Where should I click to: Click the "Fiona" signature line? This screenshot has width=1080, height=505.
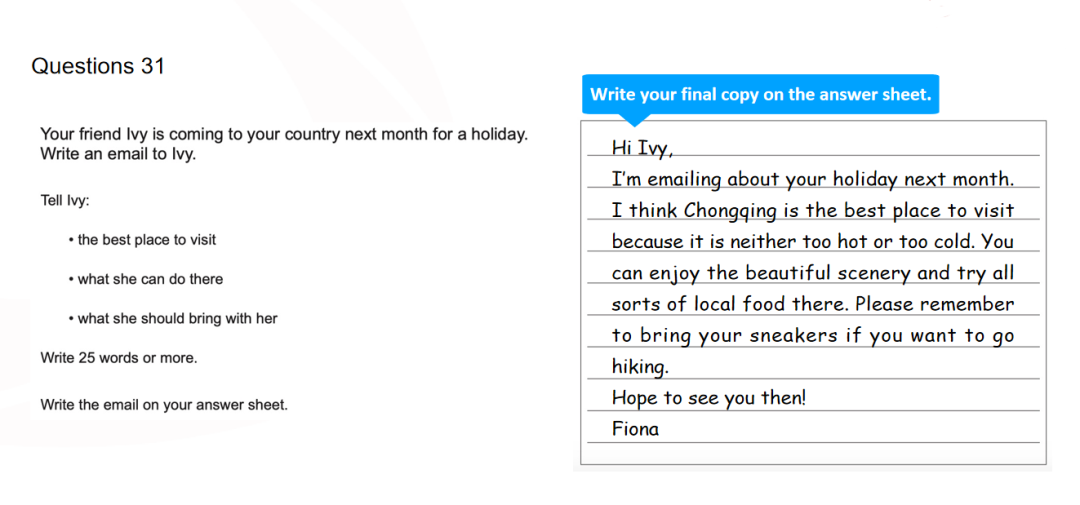click(x=635, y=429)
